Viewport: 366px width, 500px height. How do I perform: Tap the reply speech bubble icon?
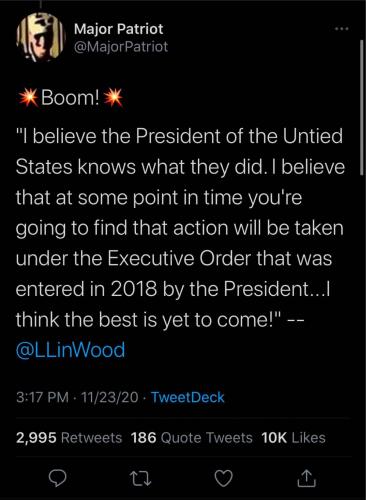(x=57, y=479)
